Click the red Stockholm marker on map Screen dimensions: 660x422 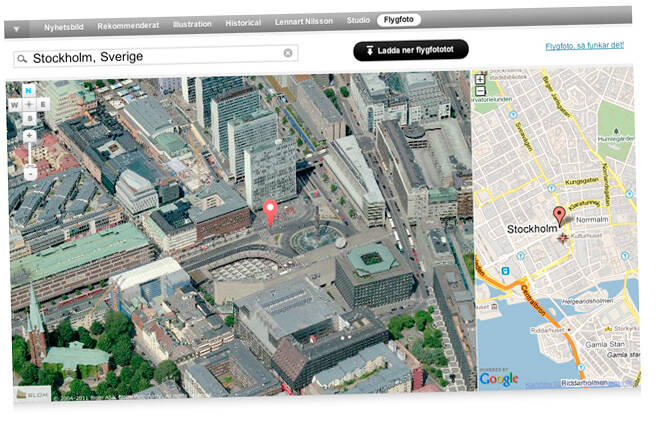click(x=559, y=215)
